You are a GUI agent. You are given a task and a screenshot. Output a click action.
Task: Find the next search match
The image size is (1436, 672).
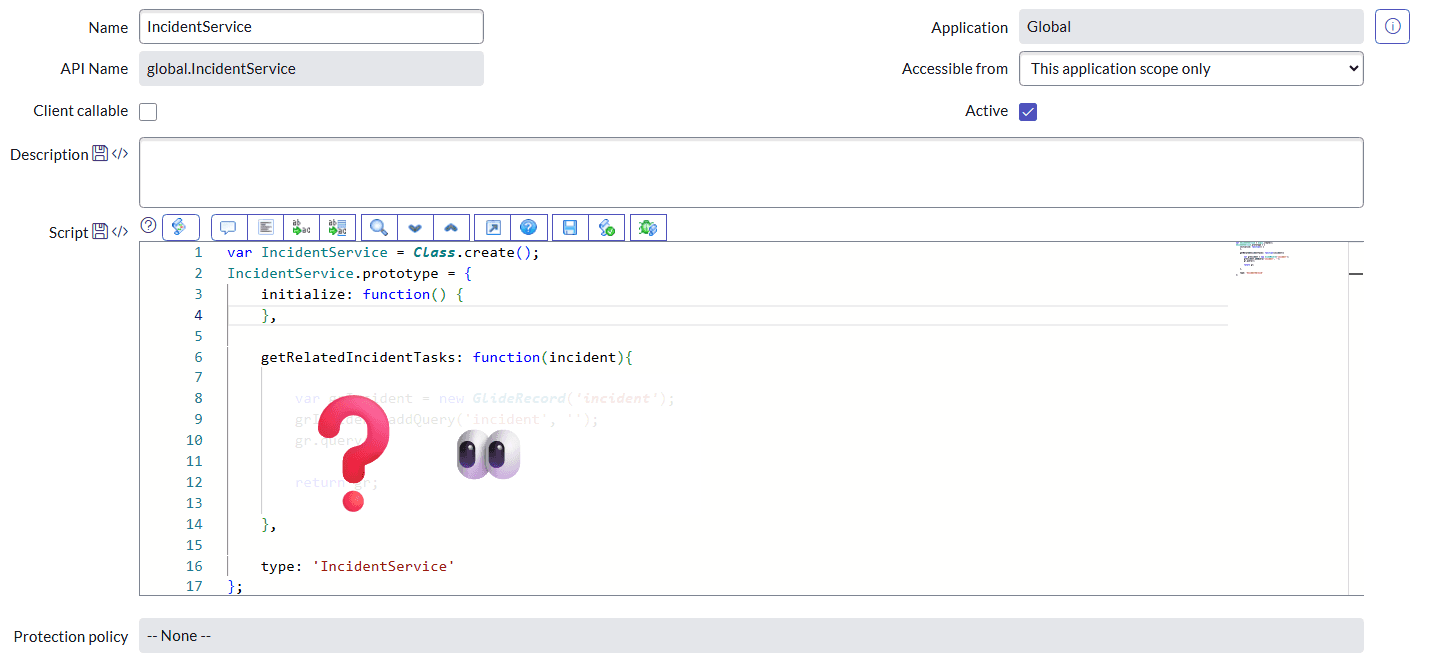415,227
